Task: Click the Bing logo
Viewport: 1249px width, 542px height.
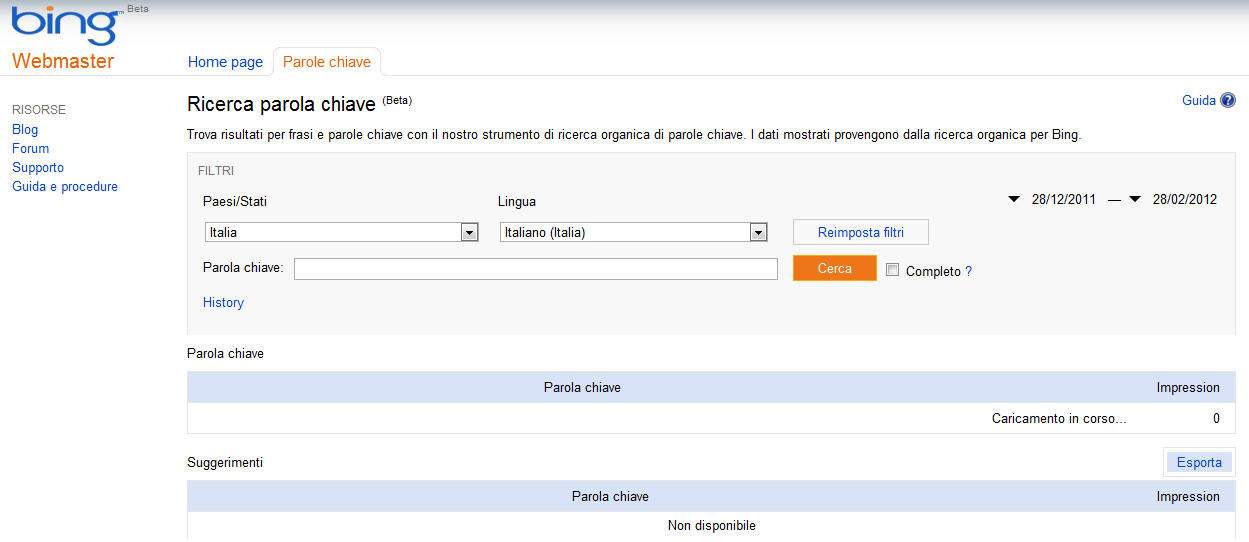Action: 64,25
